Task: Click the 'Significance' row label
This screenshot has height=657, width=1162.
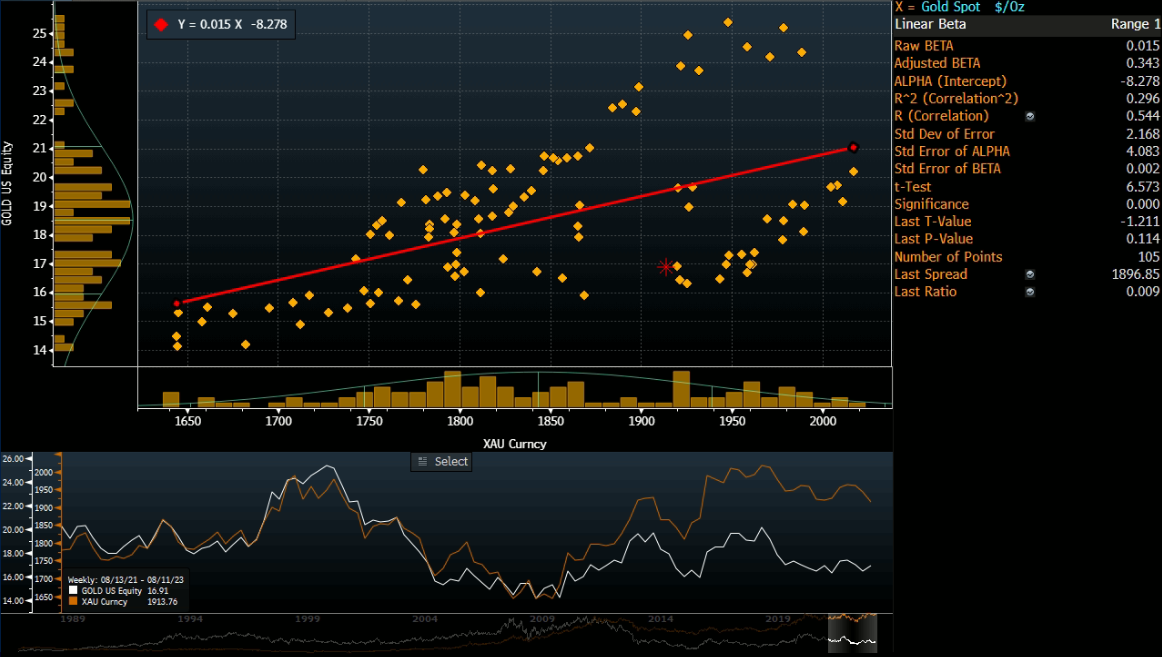Action: (932, 204)
